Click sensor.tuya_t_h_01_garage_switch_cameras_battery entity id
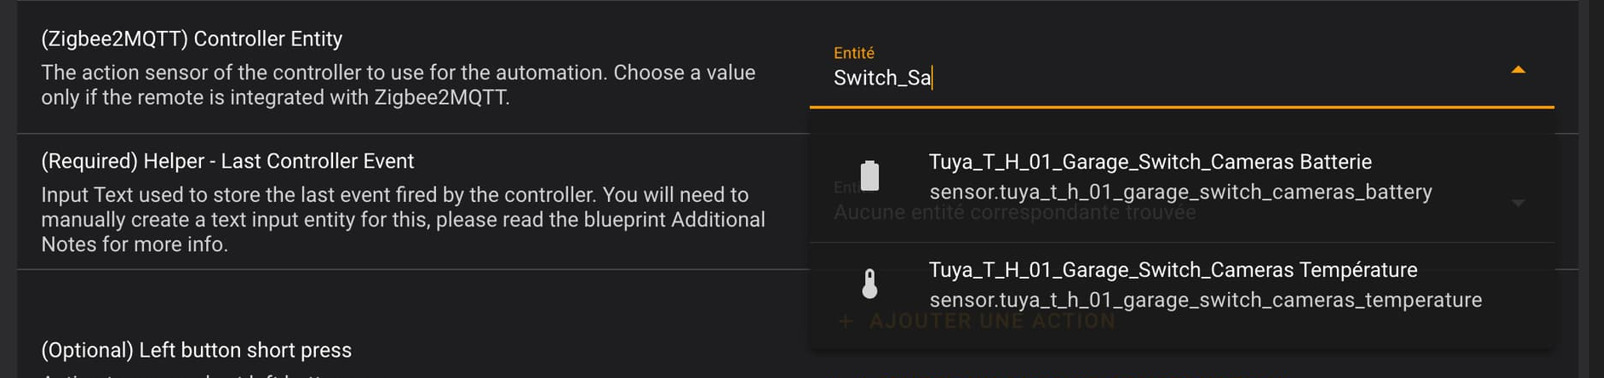Image resolution: width=1604 pixels, height=378 pixels. coord(1180,192)
